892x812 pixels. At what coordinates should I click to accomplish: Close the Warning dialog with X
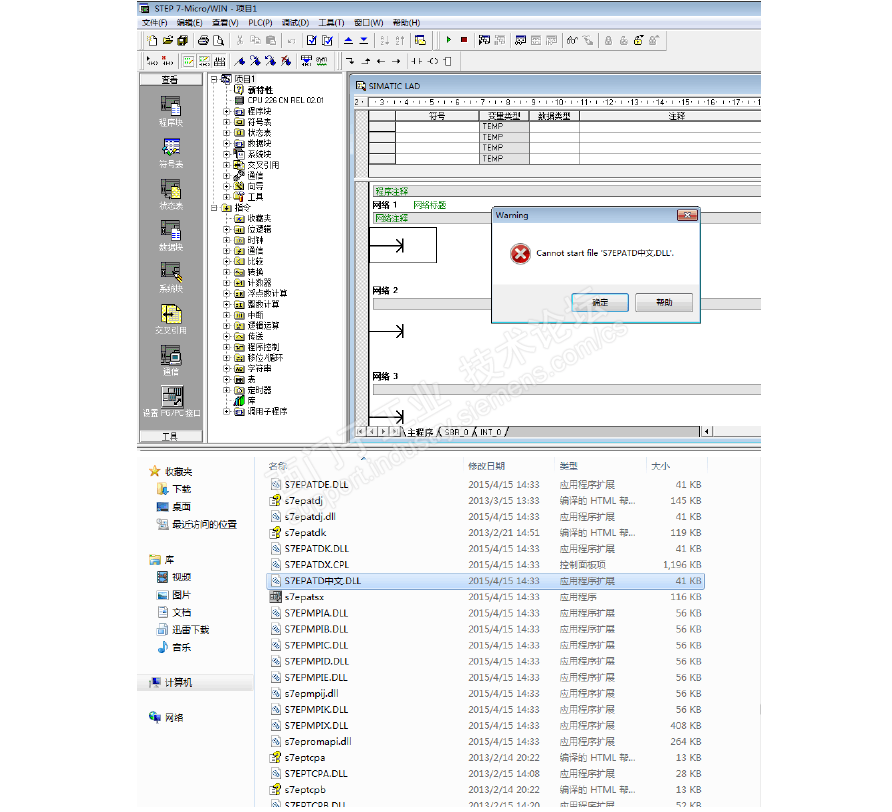coord(687,215)
